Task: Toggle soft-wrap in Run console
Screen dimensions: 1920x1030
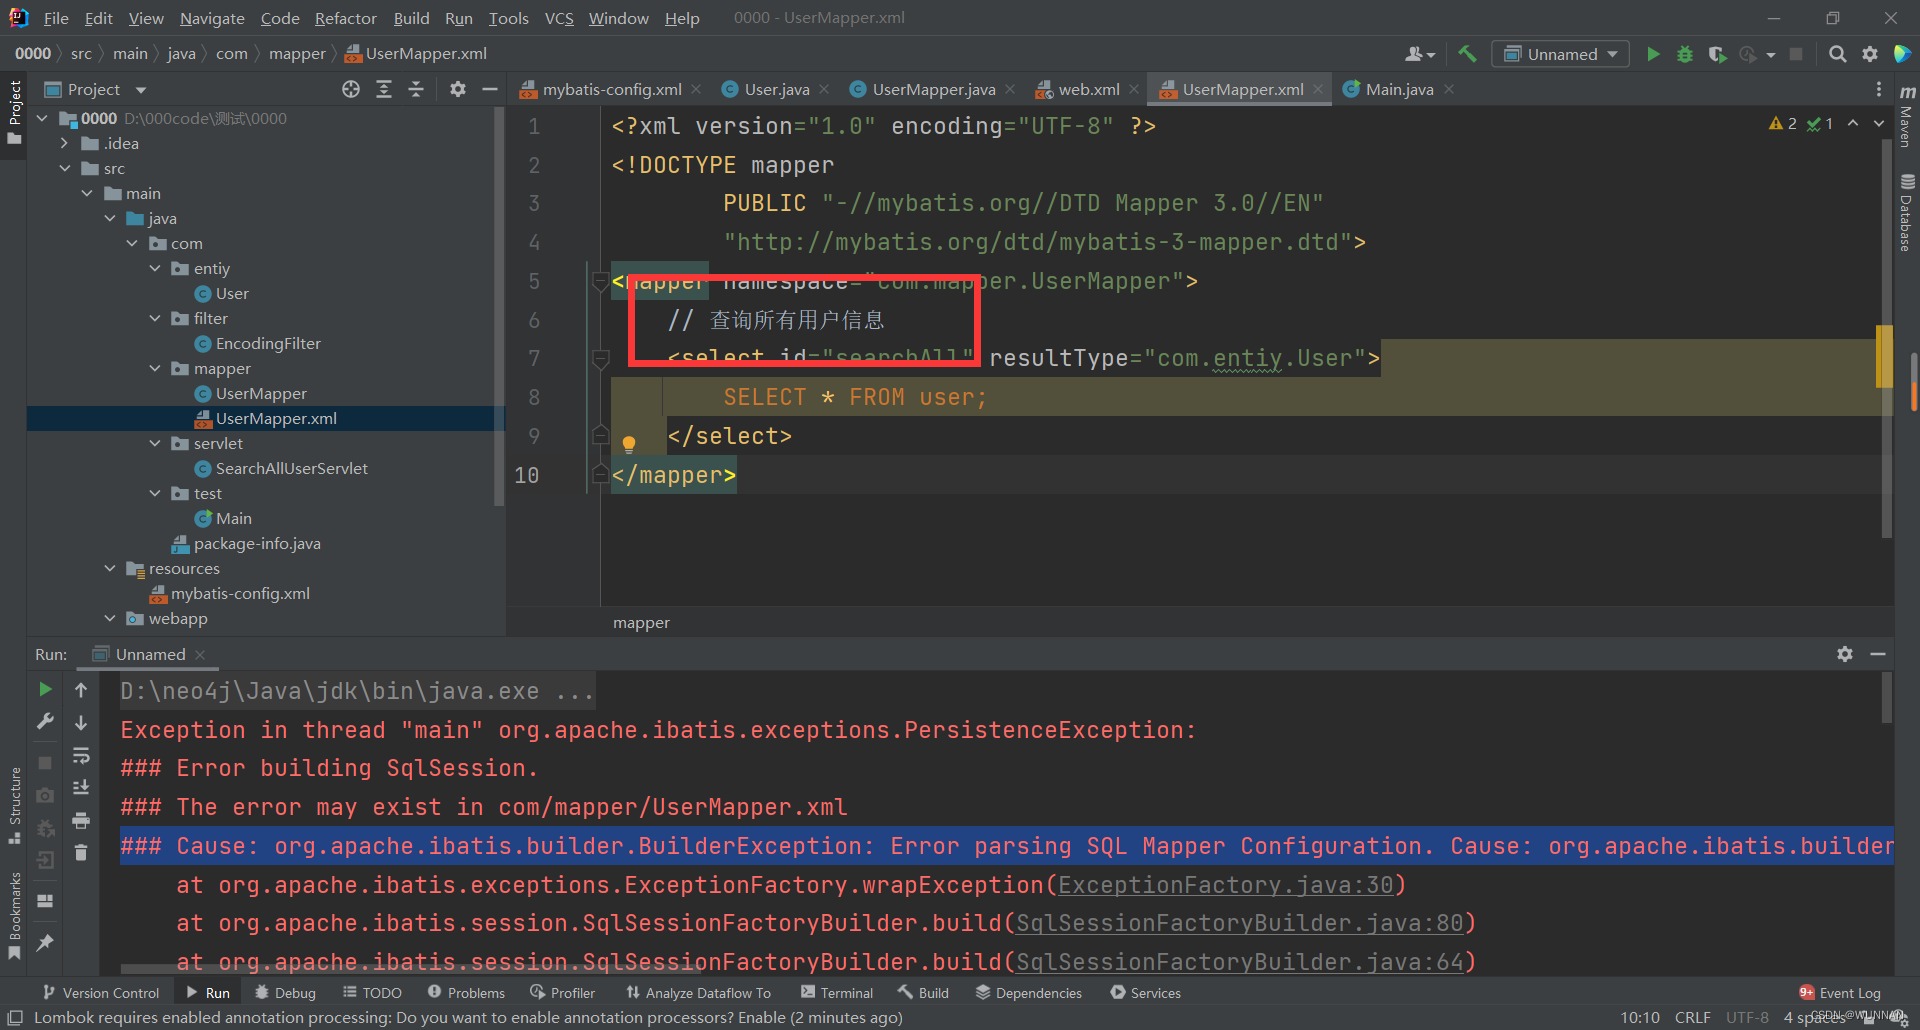Action: [81, 755]
